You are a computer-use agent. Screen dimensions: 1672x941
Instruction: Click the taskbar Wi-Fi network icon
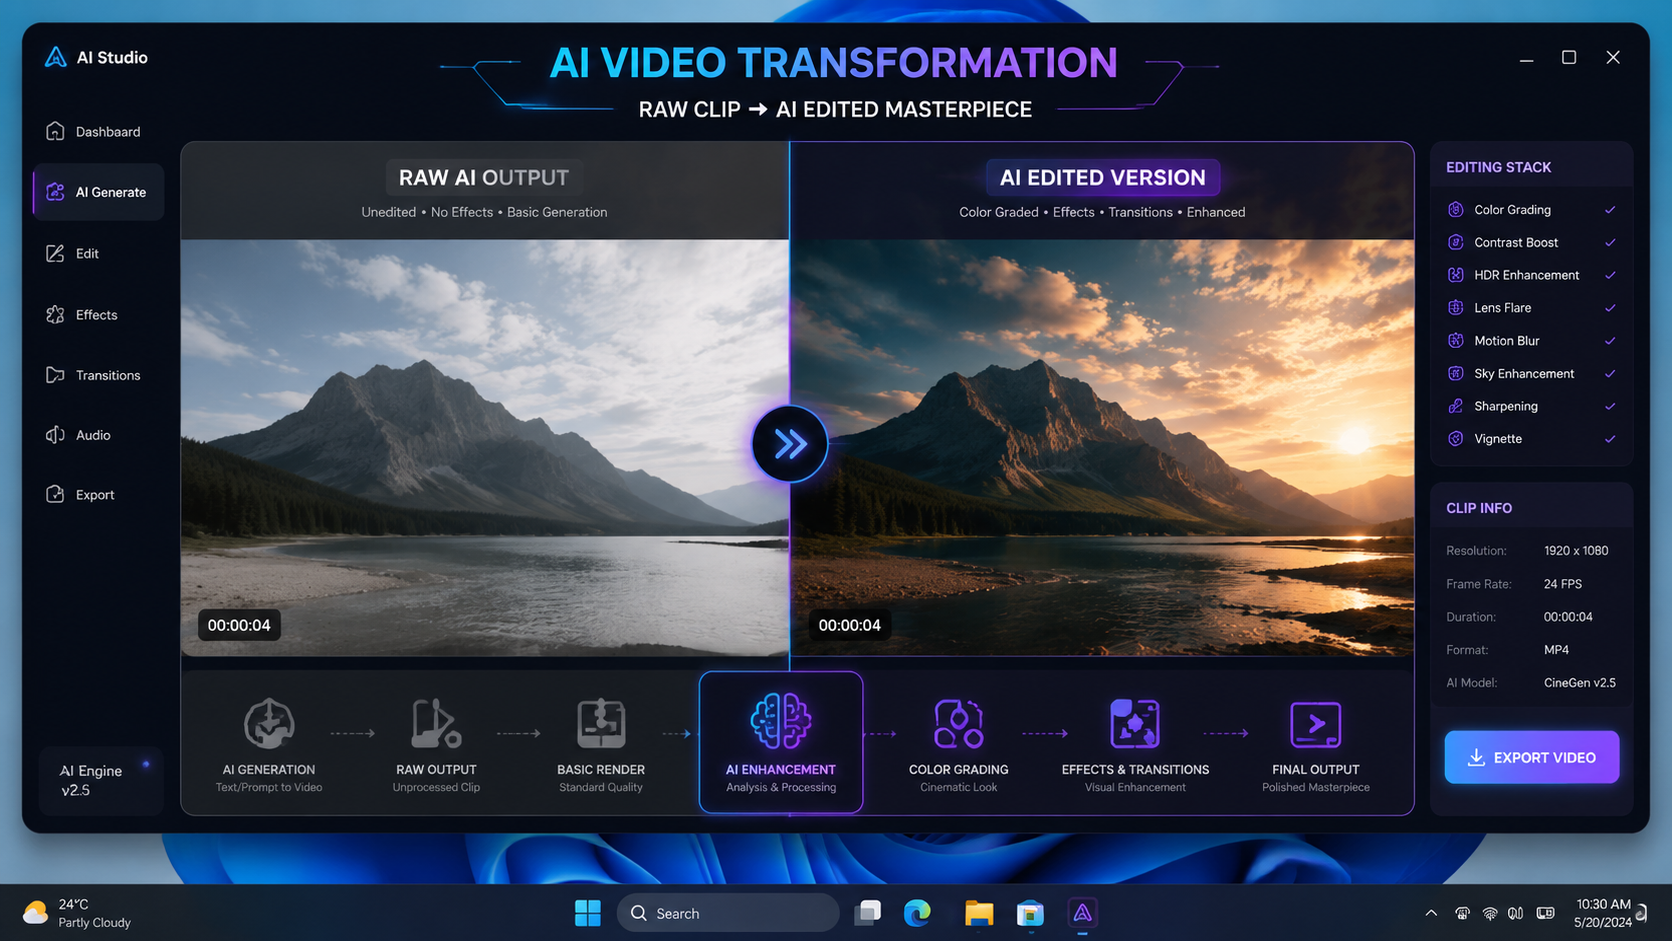[x=1490, y=913]
